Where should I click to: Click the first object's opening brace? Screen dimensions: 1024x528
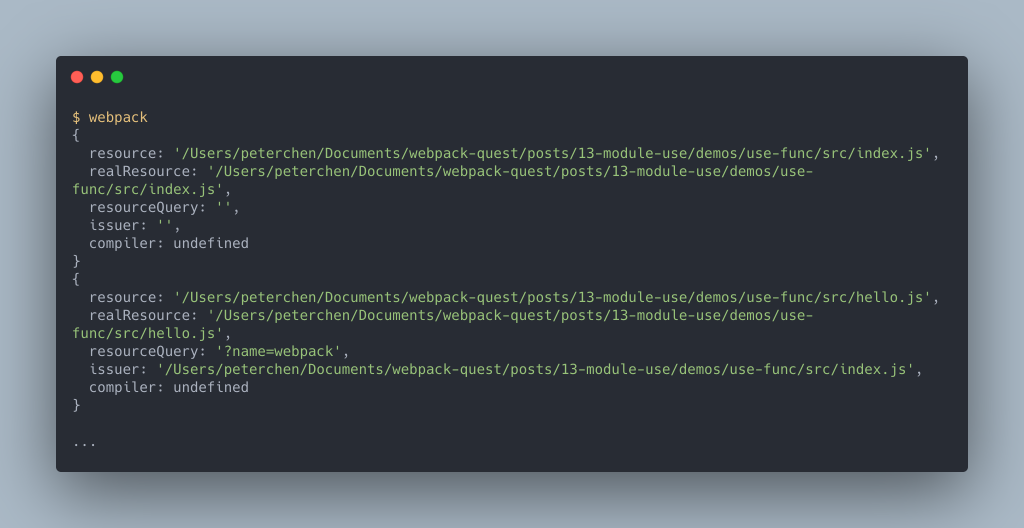(76, 135)
